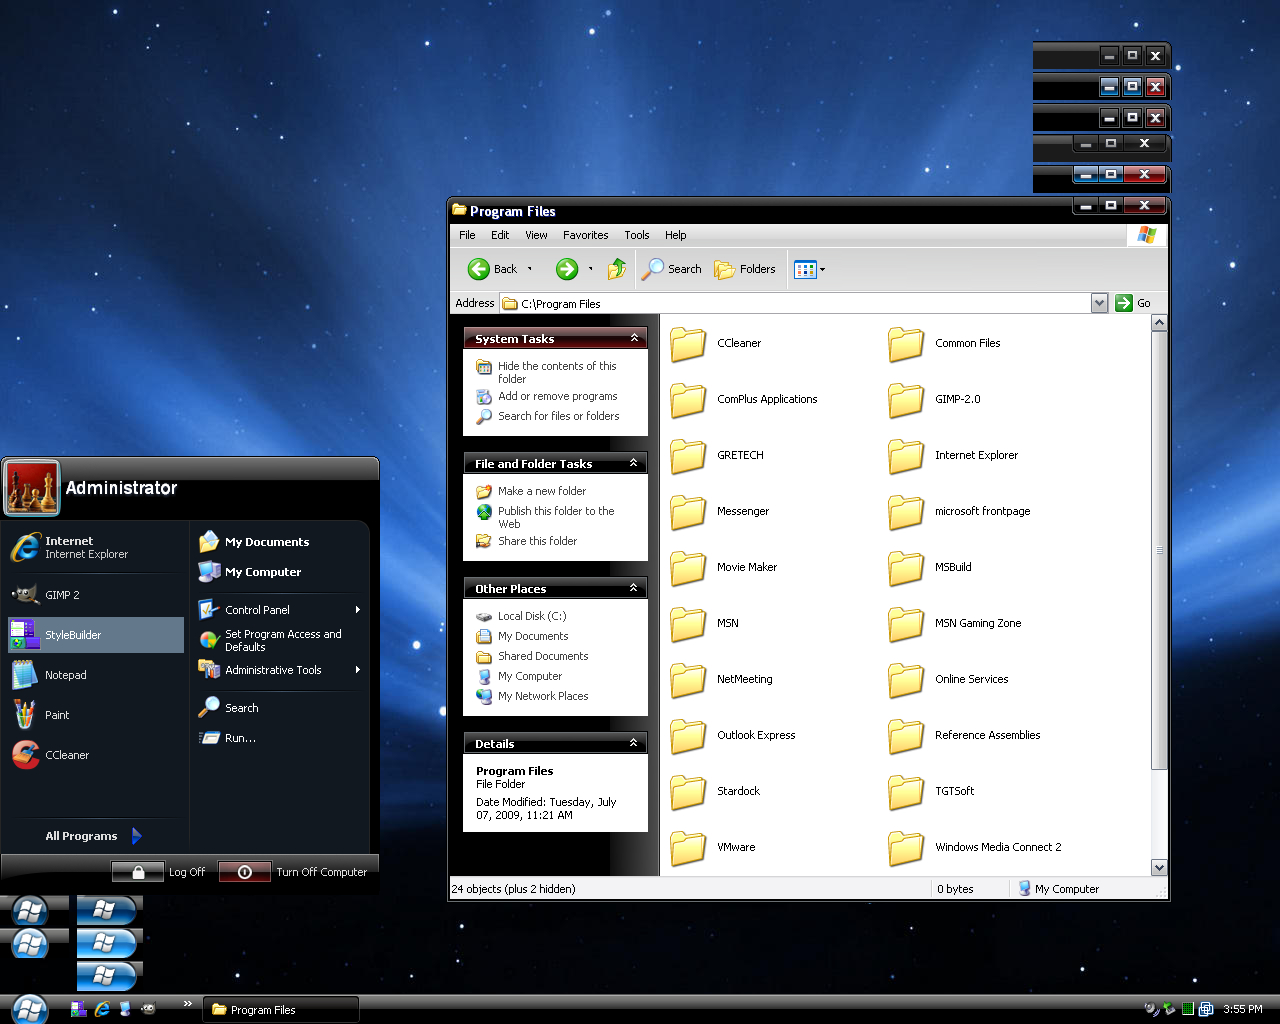1280x1024 pixels.
Task: Select the Outlook Express folder icon
Action: (688, 736)
